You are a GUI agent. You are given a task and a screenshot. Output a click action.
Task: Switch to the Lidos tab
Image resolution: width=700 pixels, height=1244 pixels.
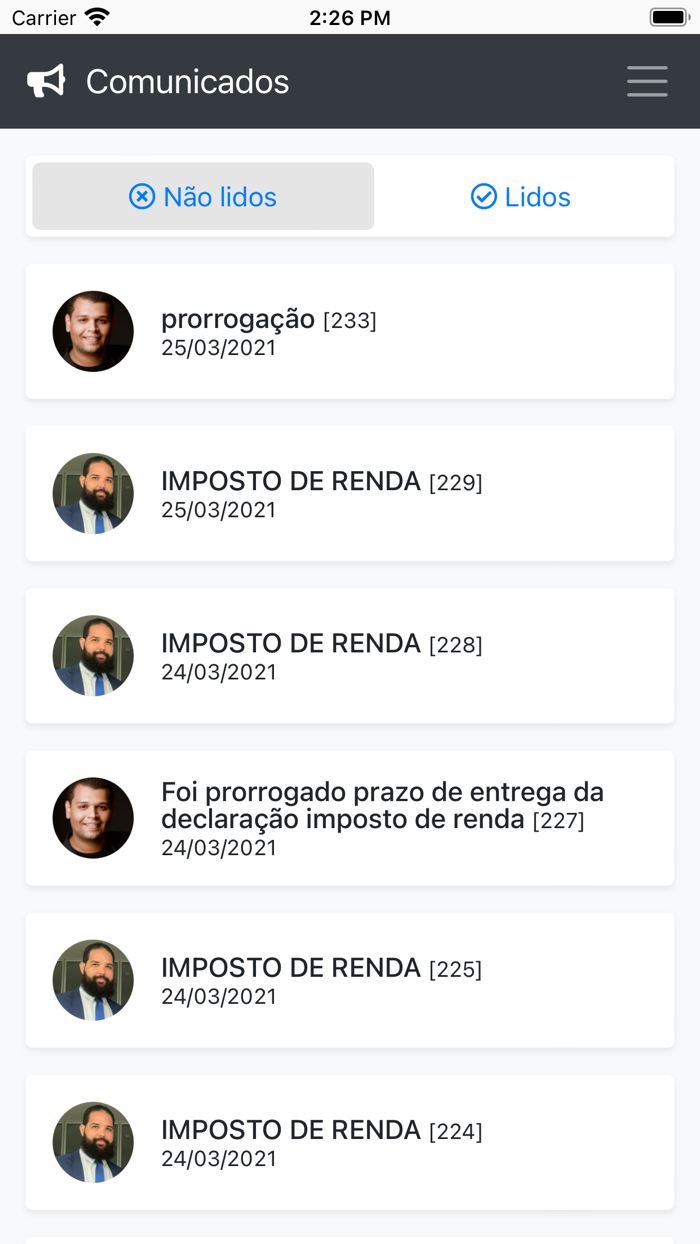click(520, 196)
